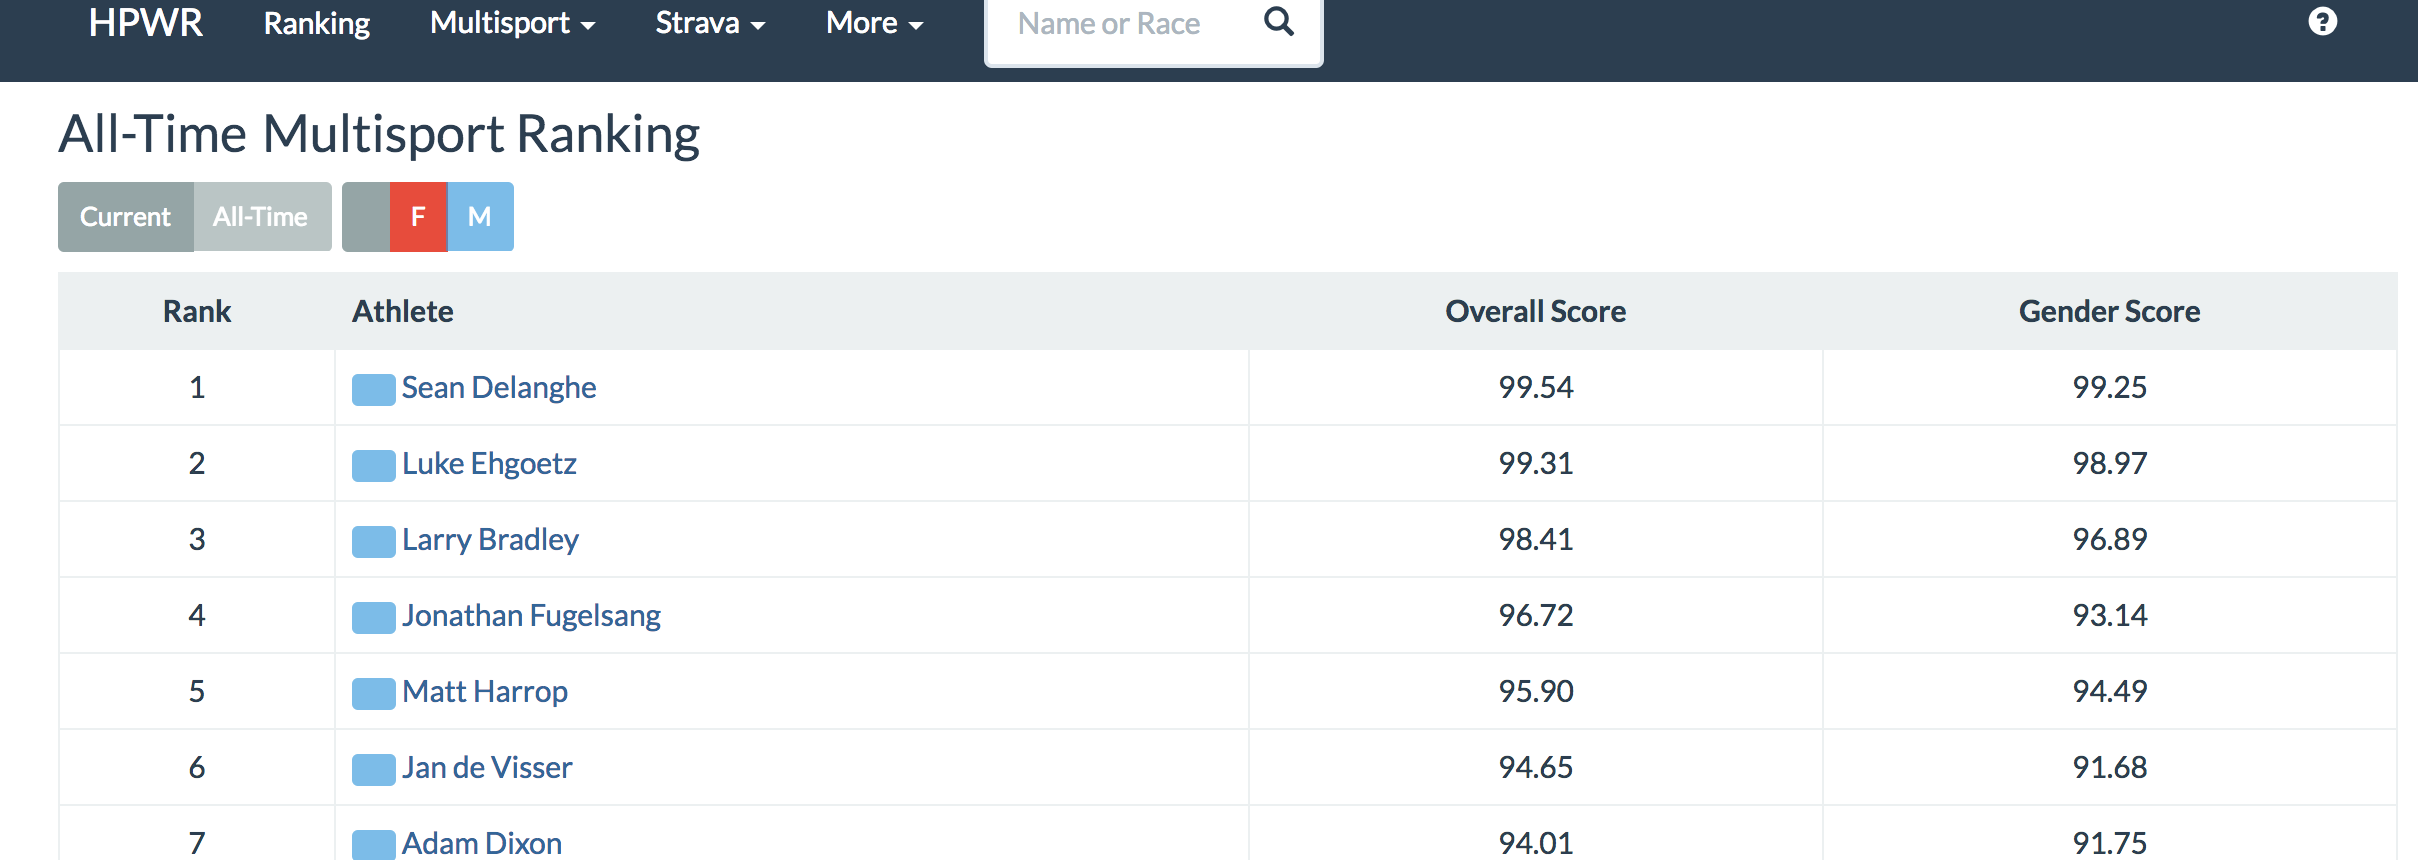Click the flag icon beside Matt Harrop

pos(373,693)
